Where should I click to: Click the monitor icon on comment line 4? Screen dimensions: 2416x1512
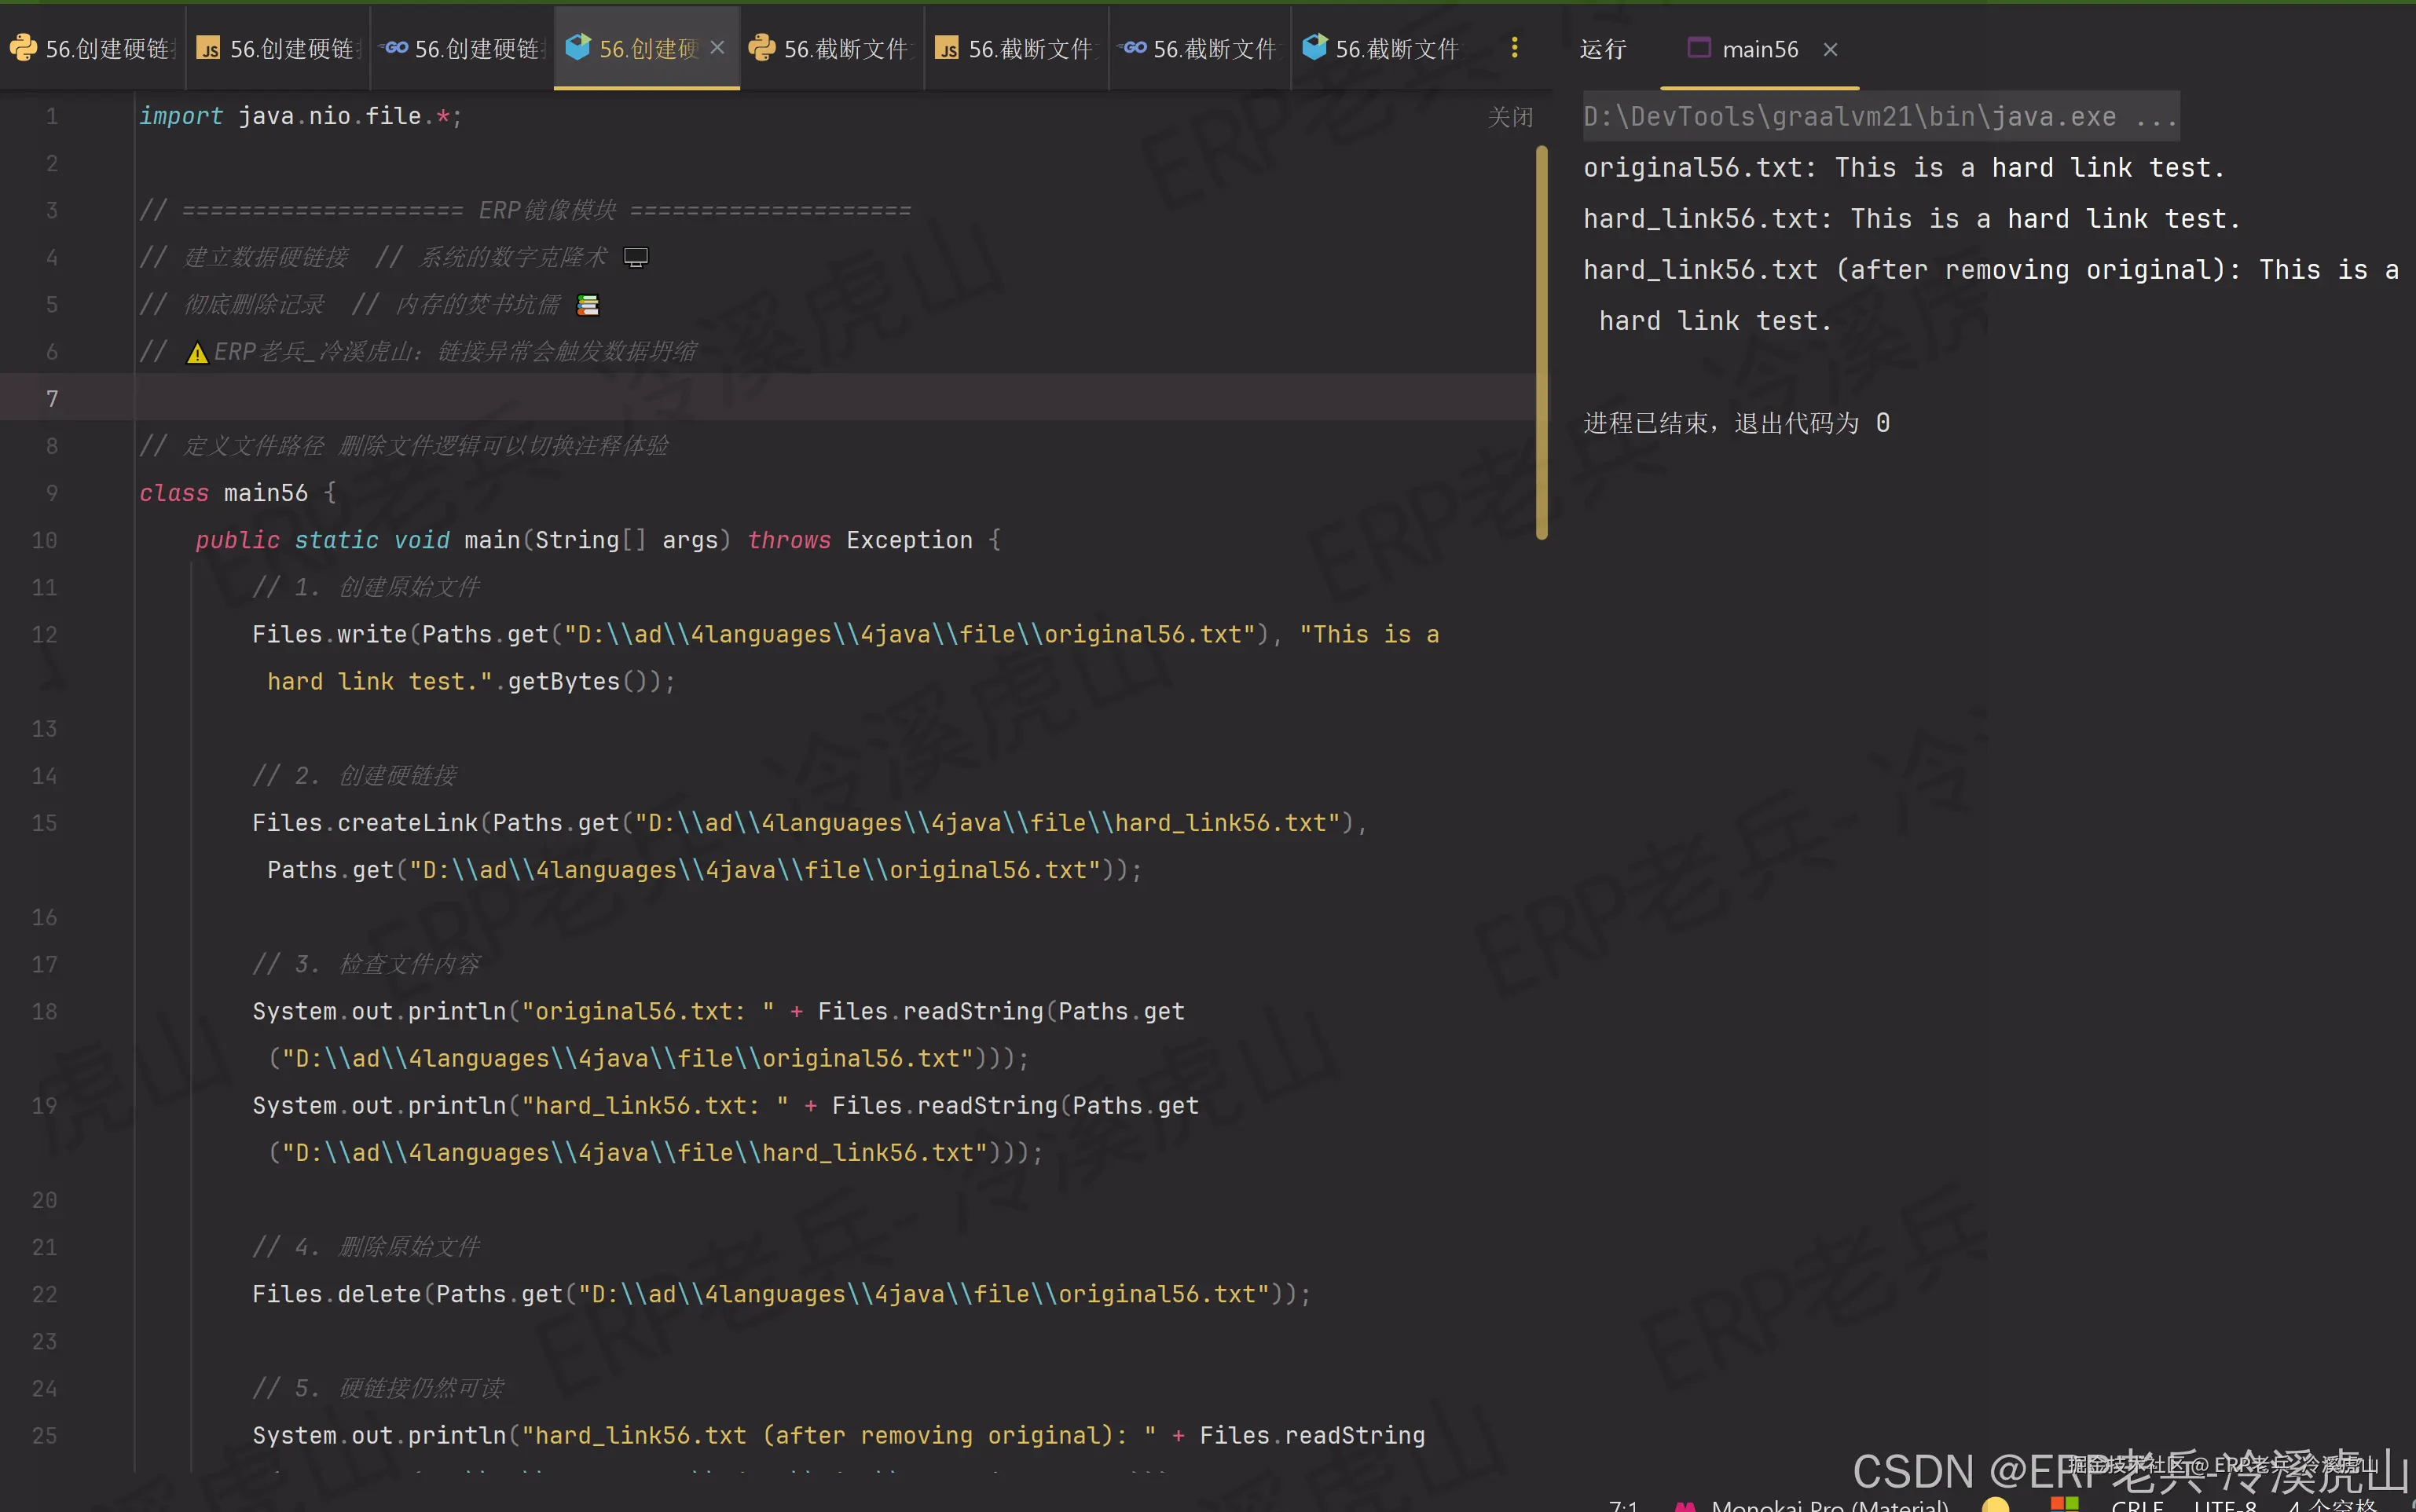pyautogui.click(x=636, y=258)
